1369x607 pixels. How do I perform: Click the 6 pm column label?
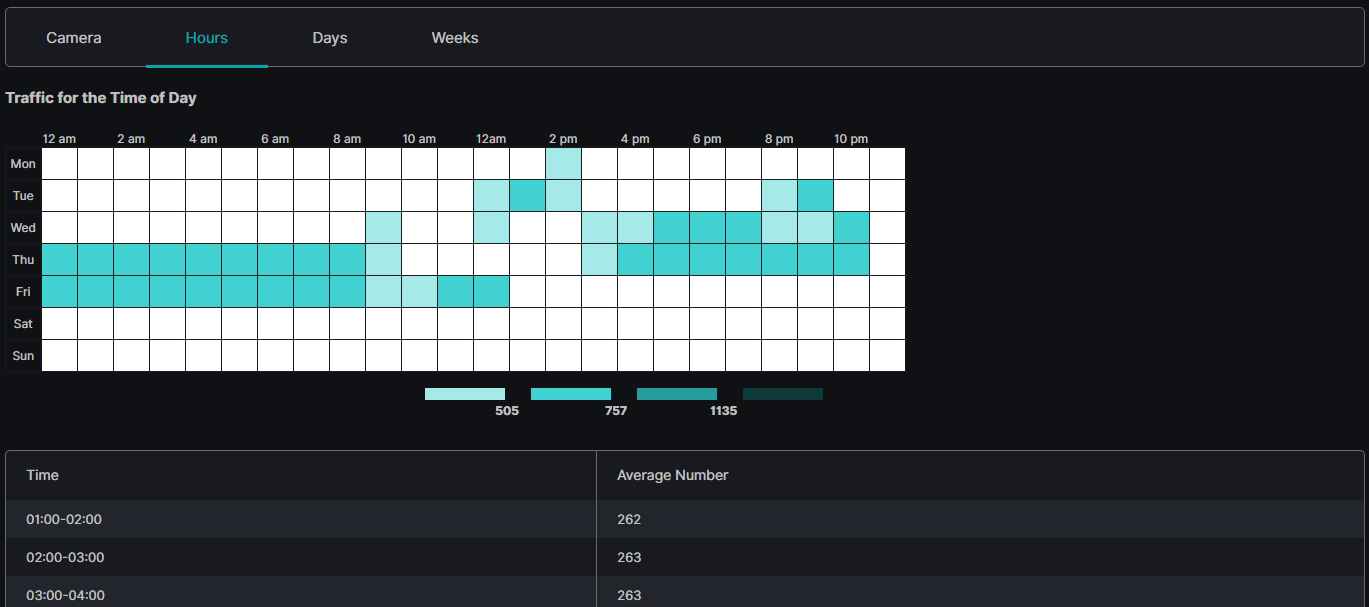(x=707, y=139)
